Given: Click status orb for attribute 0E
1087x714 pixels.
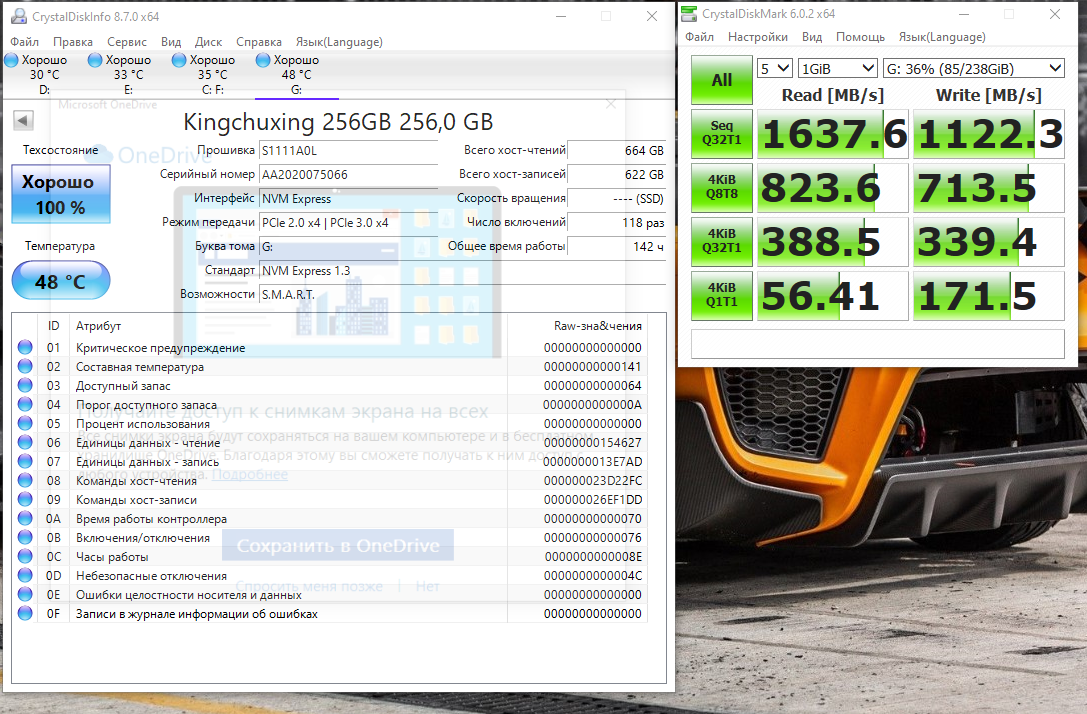Looking at the screenshot, I should [25, 594].
